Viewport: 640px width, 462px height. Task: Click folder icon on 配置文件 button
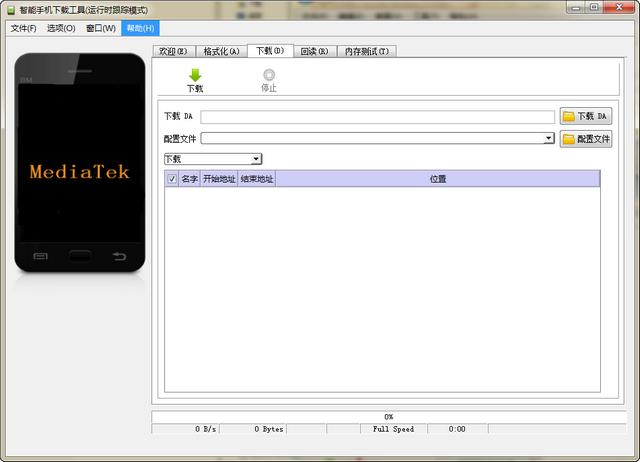coord(568,139)
